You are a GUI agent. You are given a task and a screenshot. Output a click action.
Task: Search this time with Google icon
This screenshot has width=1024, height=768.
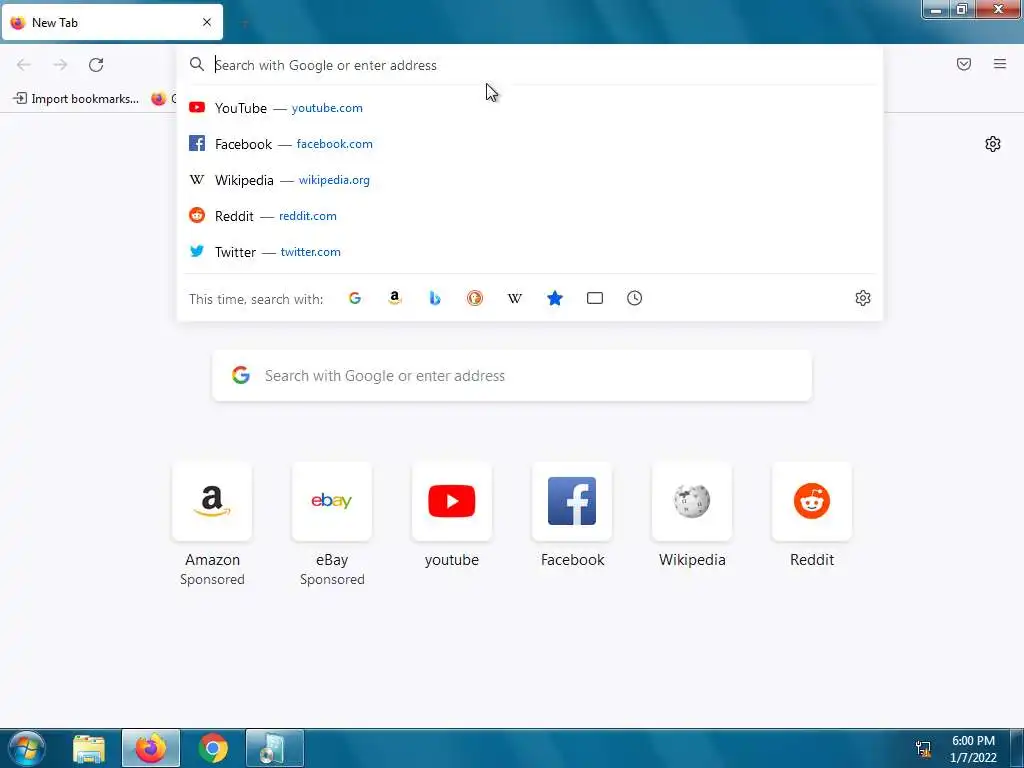(x=355, y=298)
